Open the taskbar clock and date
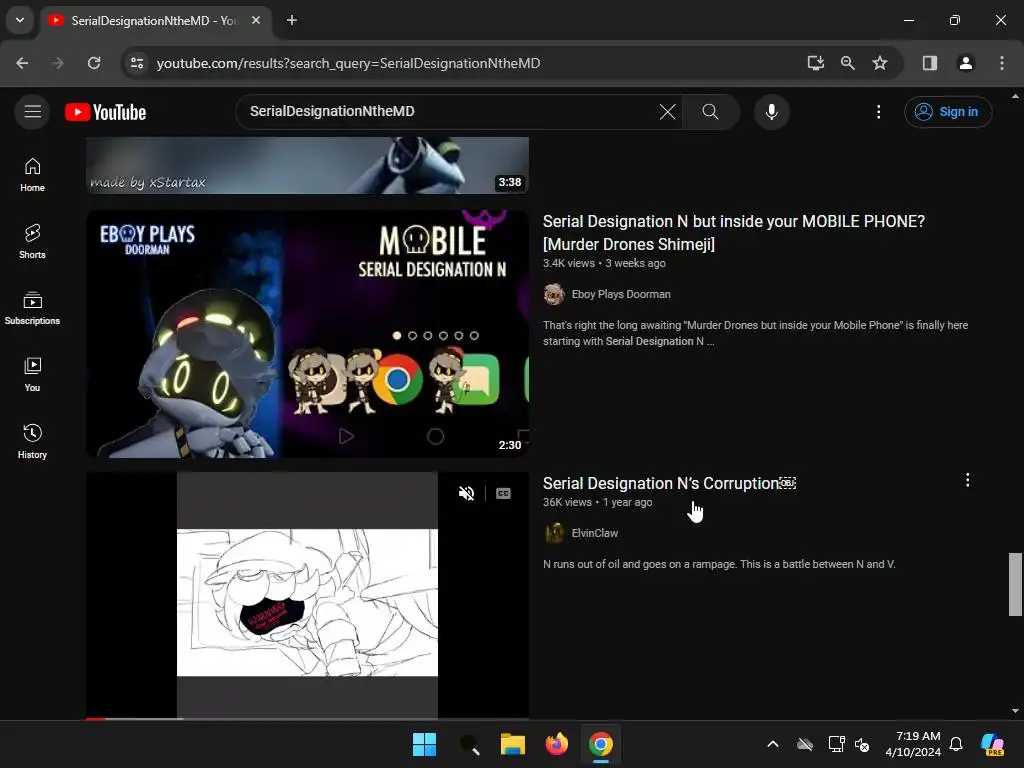 (x=913, y=744)
